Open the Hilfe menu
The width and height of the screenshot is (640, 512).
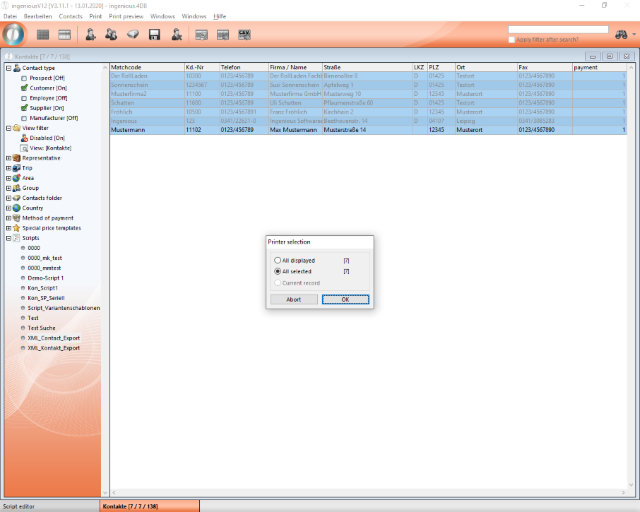click(x=220, y=16)
